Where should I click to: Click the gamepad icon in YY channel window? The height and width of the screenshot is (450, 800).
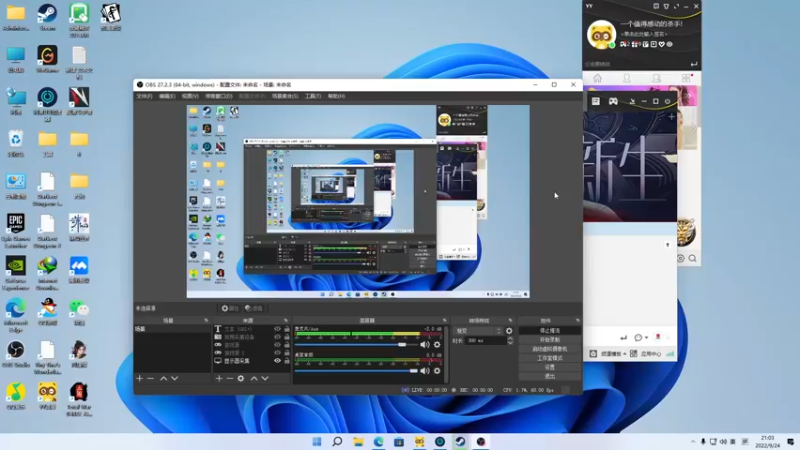pyautogui.click(x=613, y=101)
